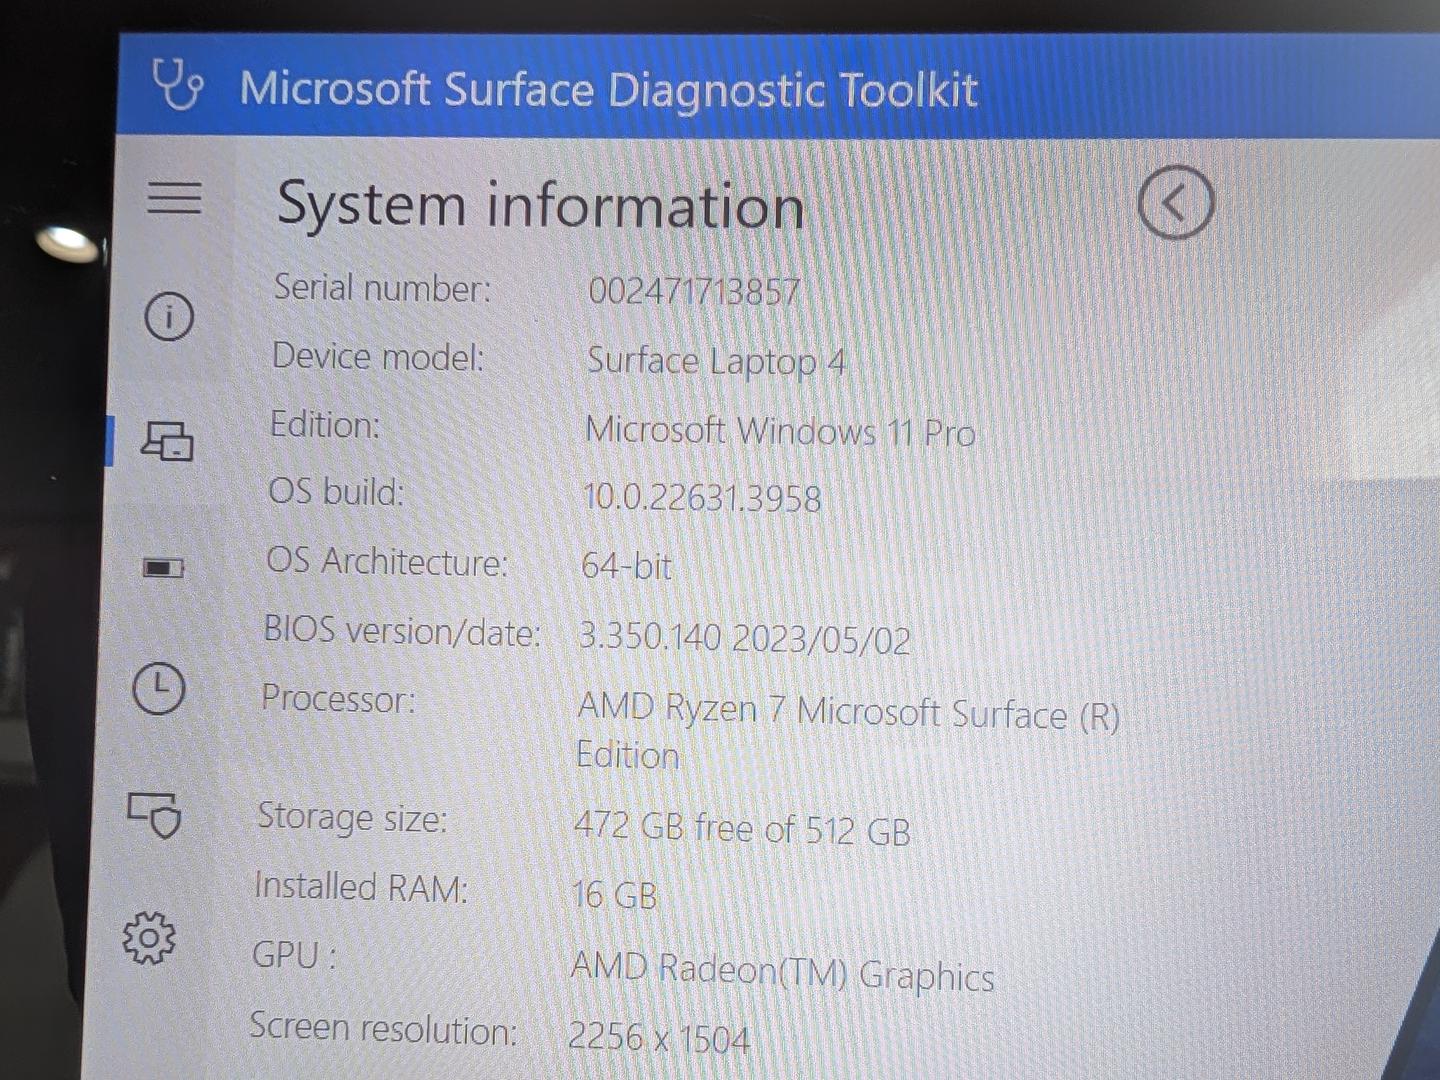This screenshot has width=1440, height=1080.
Task: Select the System information device icon
Action: tap(167, 440)
